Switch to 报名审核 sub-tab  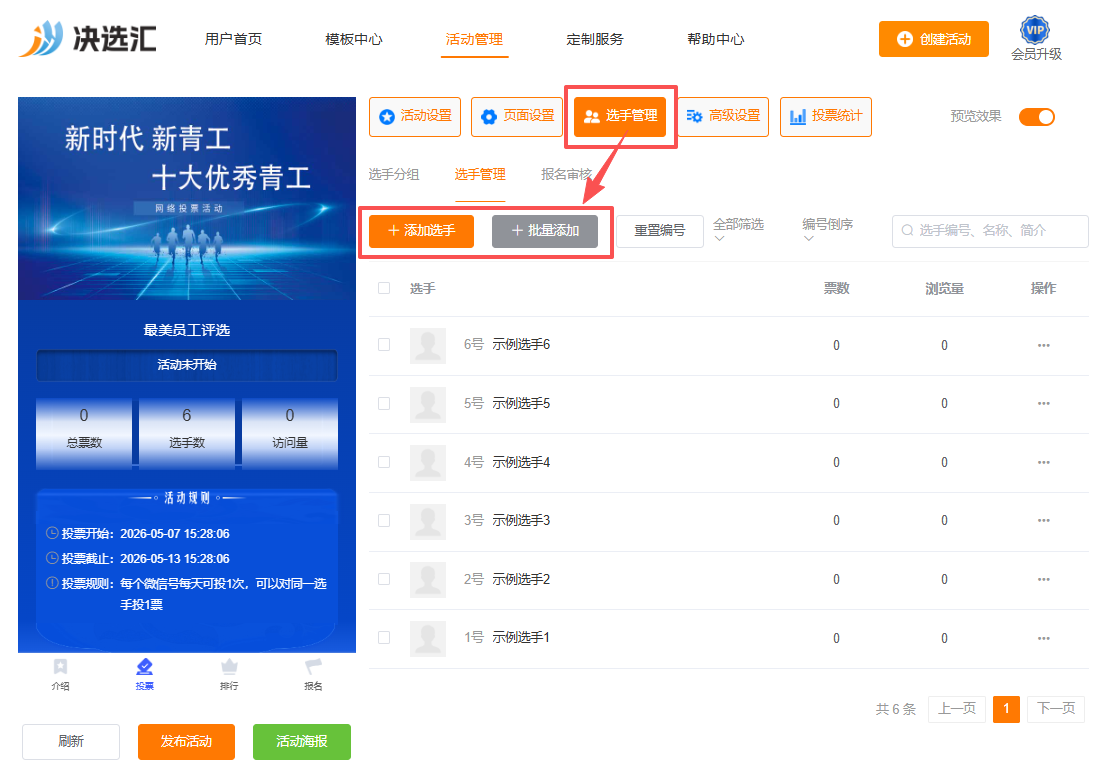click(566, 175)
